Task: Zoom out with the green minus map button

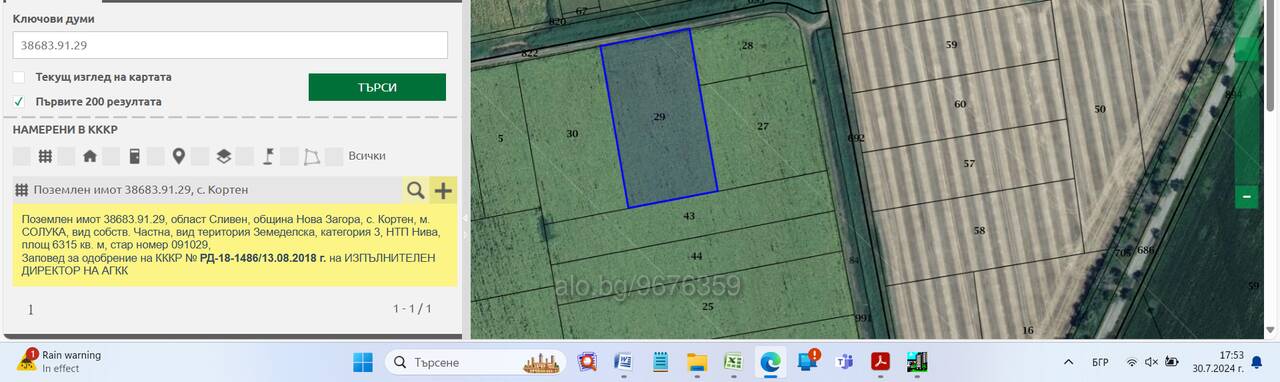Action: pos(1247,197)
